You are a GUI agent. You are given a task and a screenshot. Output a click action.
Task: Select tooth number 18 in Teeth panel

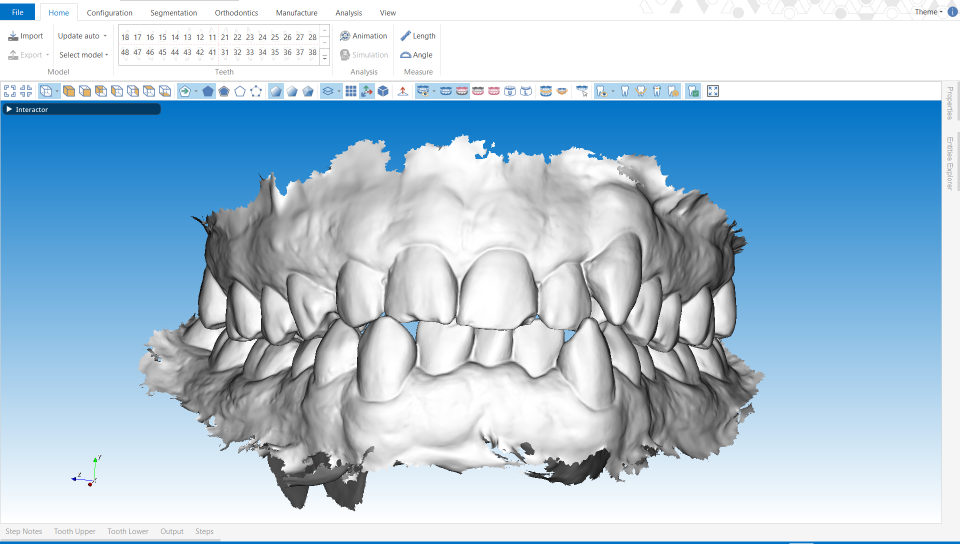coord(125,37)
